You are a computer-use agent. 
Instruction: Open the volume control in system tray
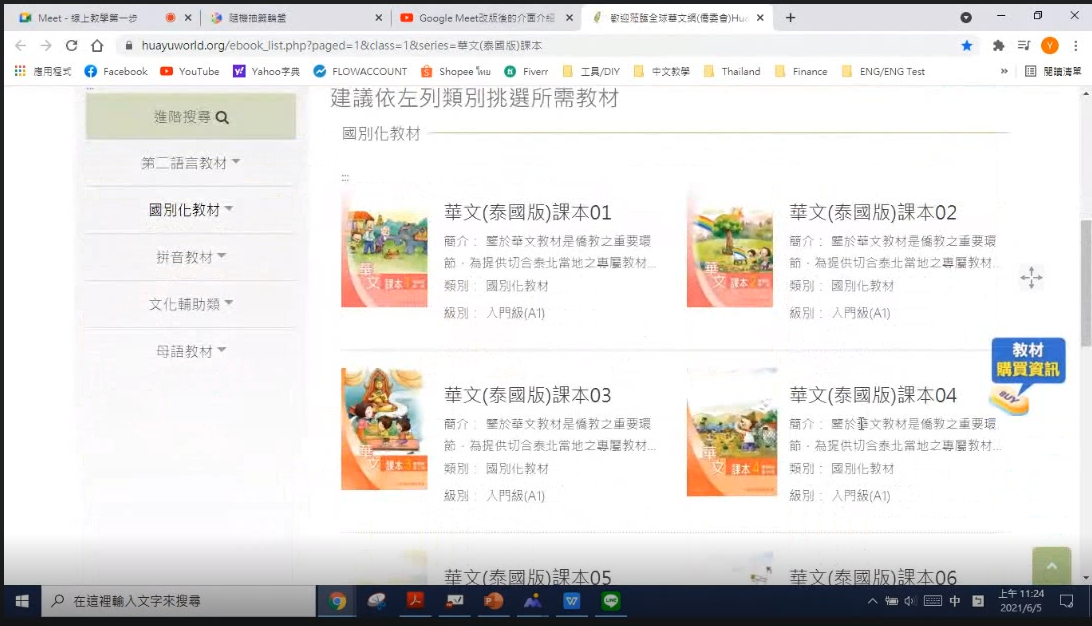point(910,601)
